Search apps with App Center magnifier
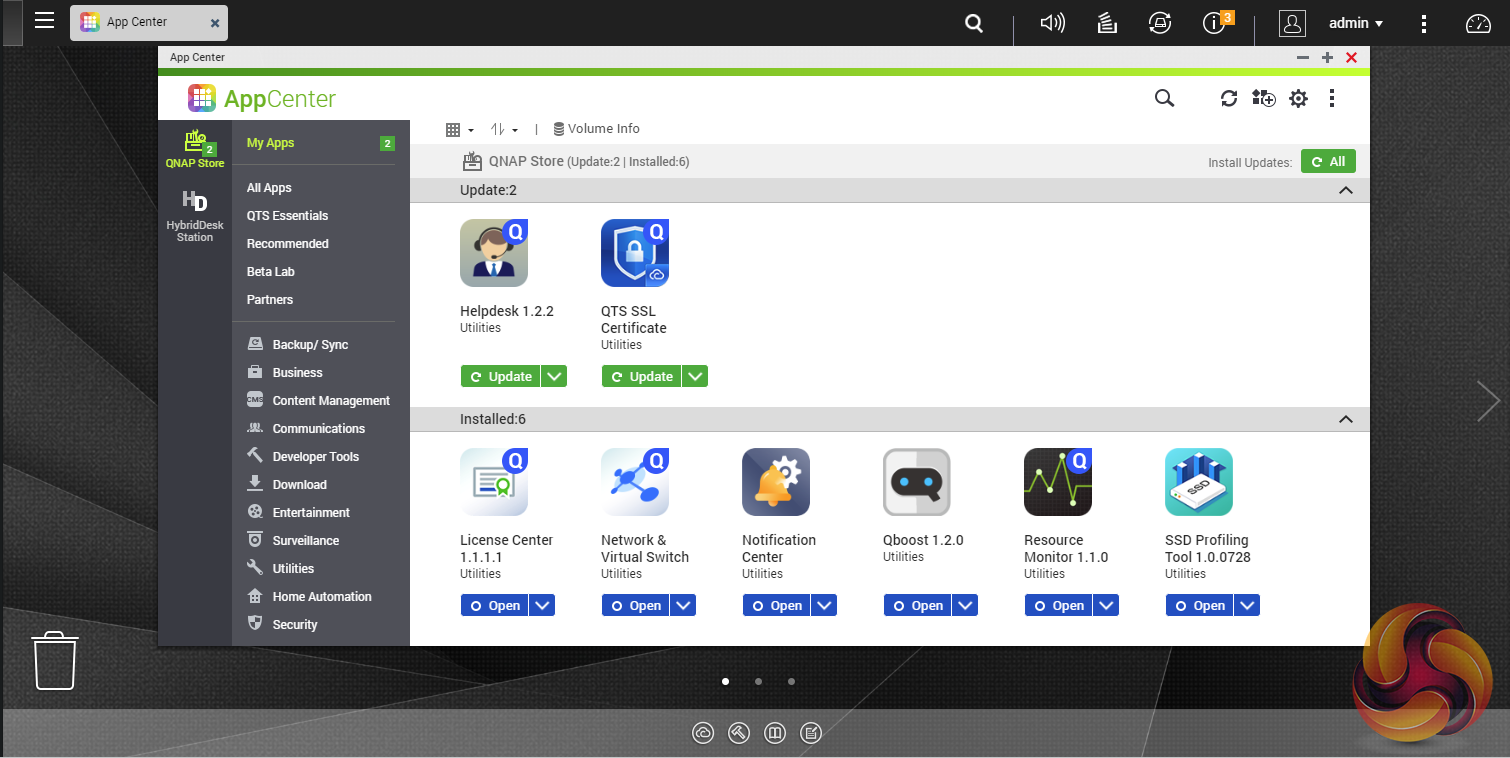 pos(1164,98)
